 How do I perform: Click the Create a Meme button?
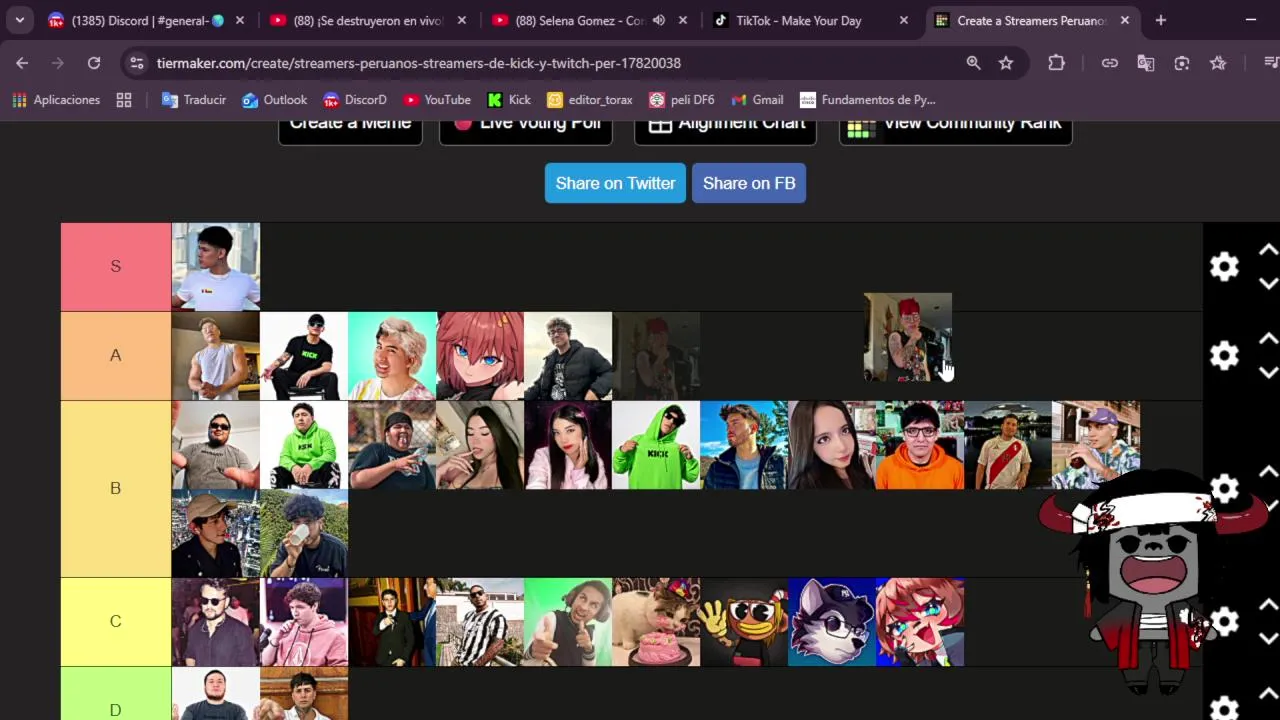350,132
